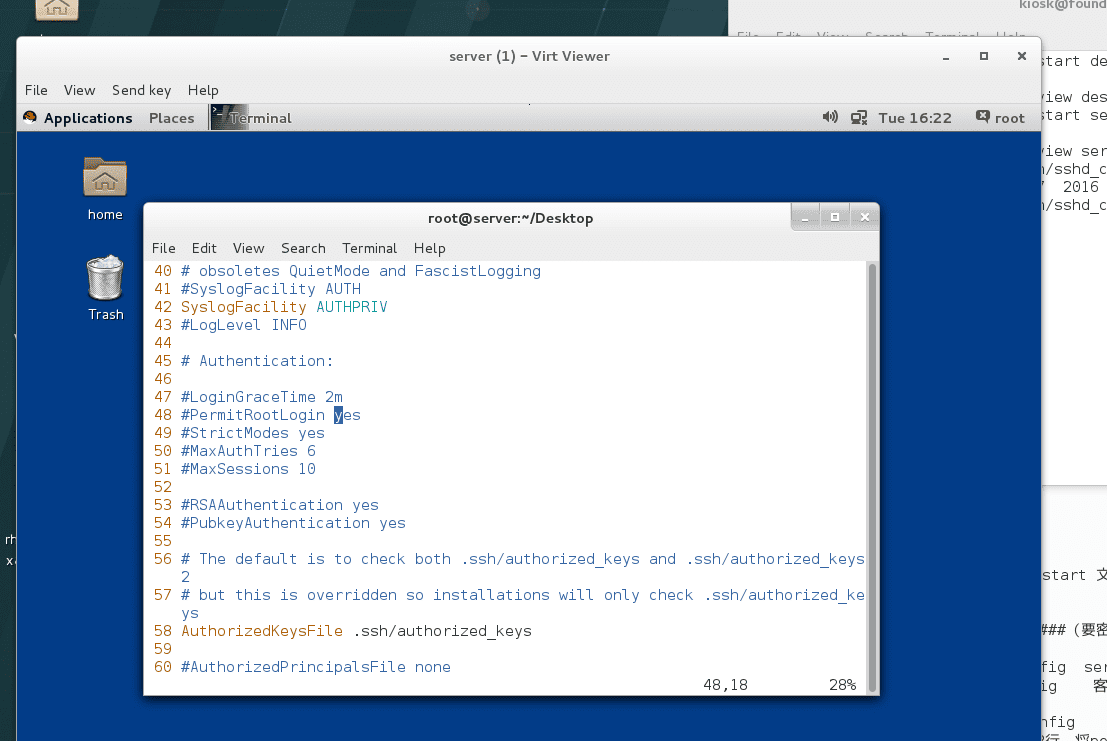This screenshot has height=741, width=1107.
Task: Click 'AuthorizedKeysFile' on line 58
Action: 262,631
